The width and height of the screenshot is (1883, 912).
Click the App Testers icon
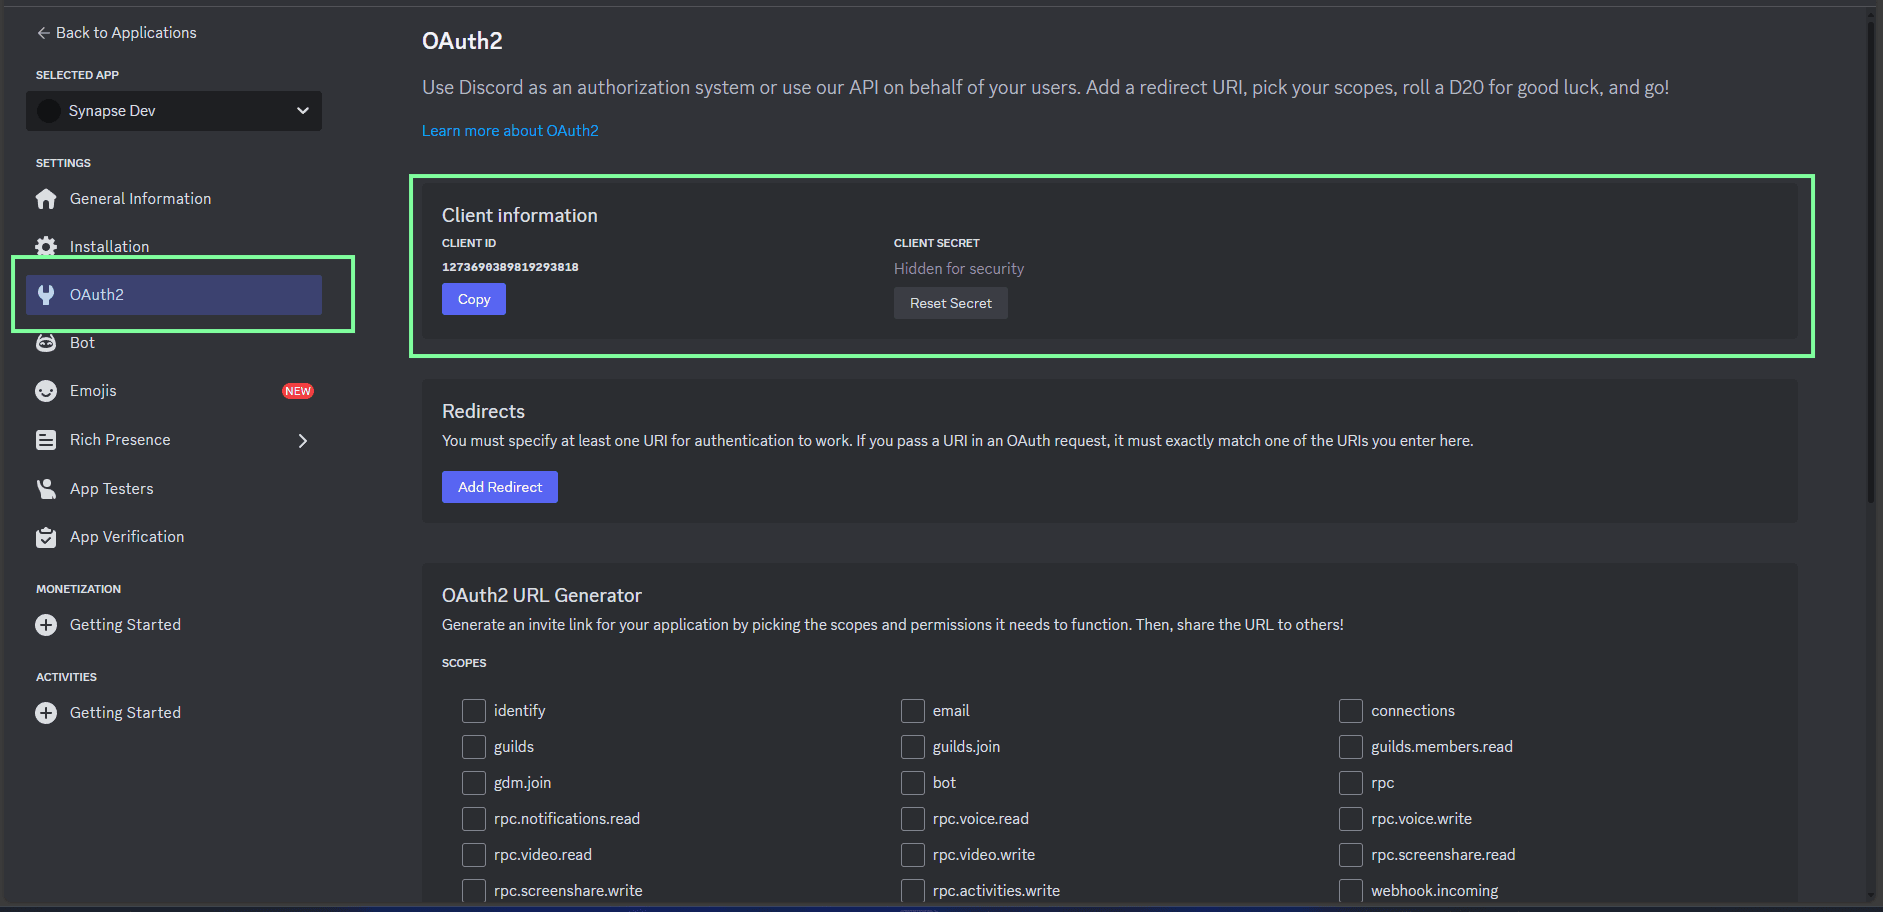click(46, 489)
